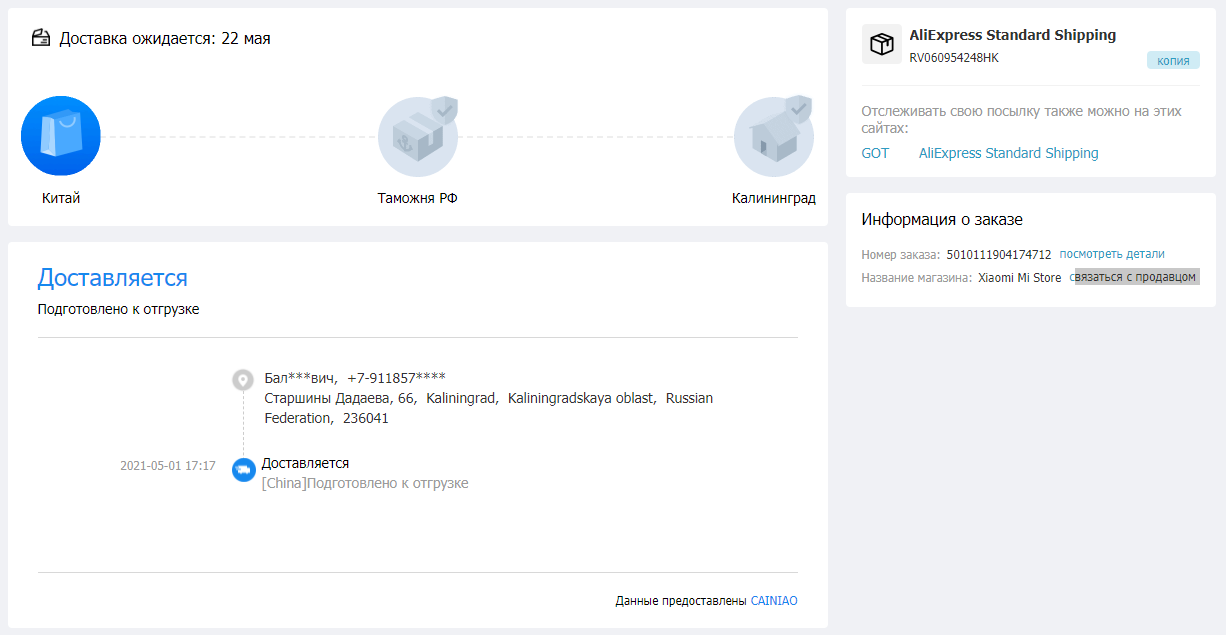Click the shipping box icon beside AliExpress Standard Shipping
The height and width of the screenshot is (635, 1226).
[881, 45]
